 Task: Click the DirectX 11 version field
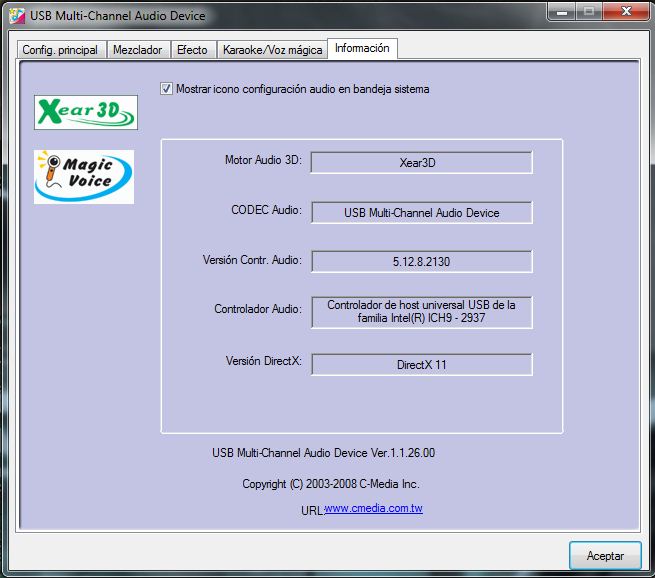[421, 364]
